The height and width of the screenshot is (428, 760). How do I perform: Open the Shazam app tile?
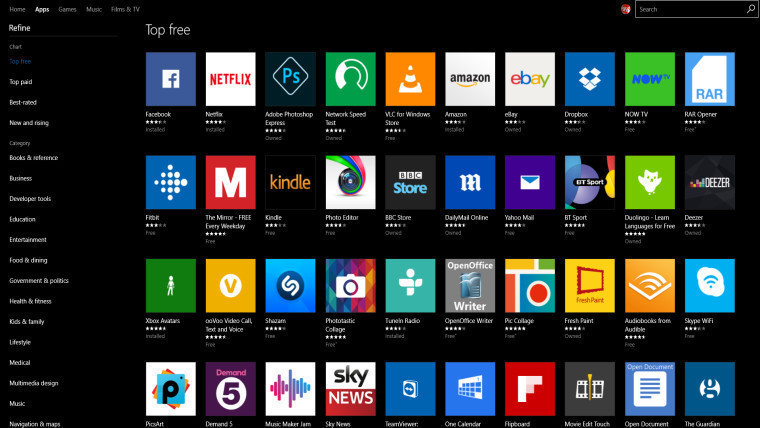click(x=290, y=285)
